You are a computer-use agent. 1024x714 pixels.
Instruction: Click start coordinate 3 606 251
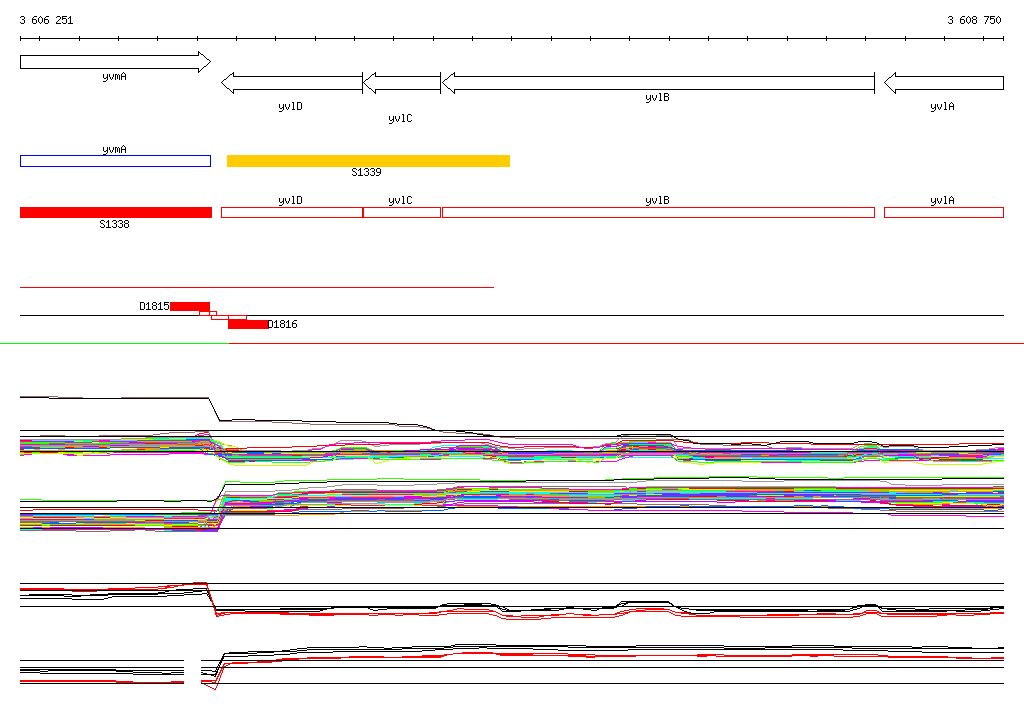[x=46, y=20]
